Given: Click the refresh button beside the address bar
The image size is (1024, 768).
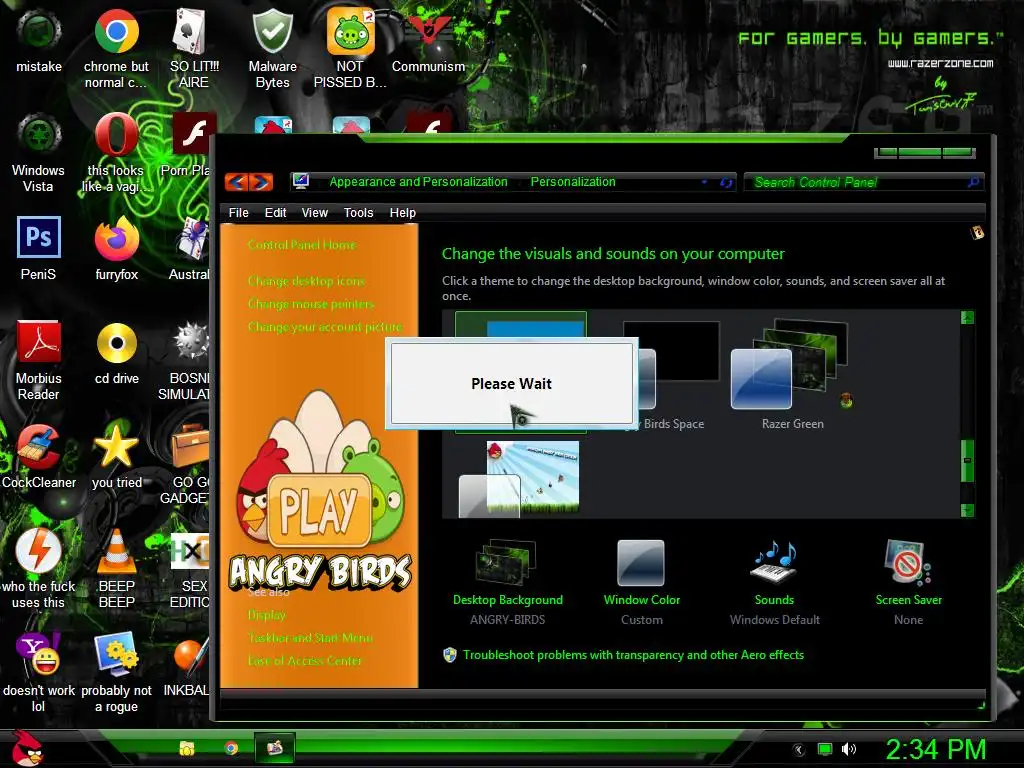Looking at the screenshot, I should [x=726, y=182].
